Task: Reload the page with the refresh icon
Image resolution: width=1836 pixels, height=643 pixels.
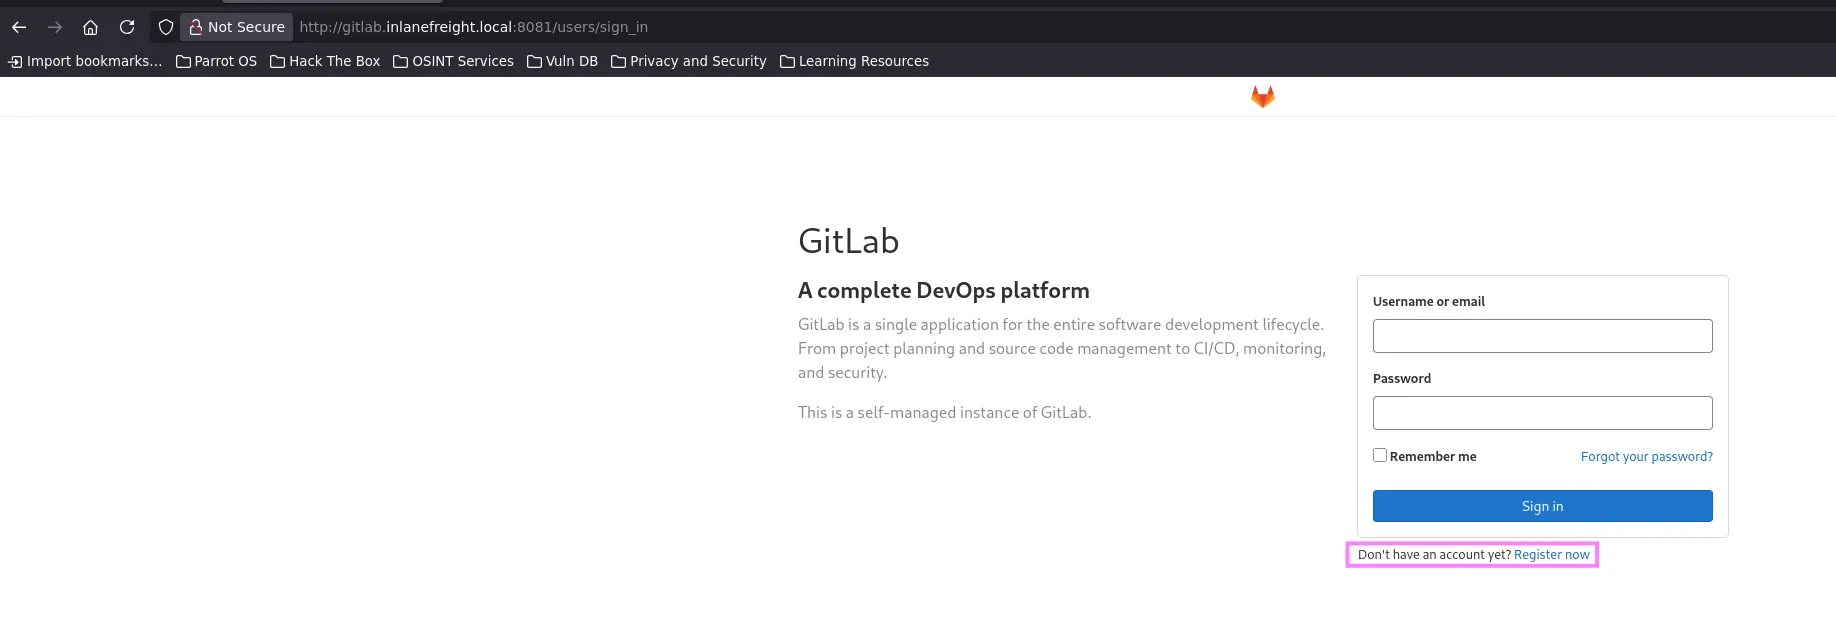Action: tap(127, 27)
